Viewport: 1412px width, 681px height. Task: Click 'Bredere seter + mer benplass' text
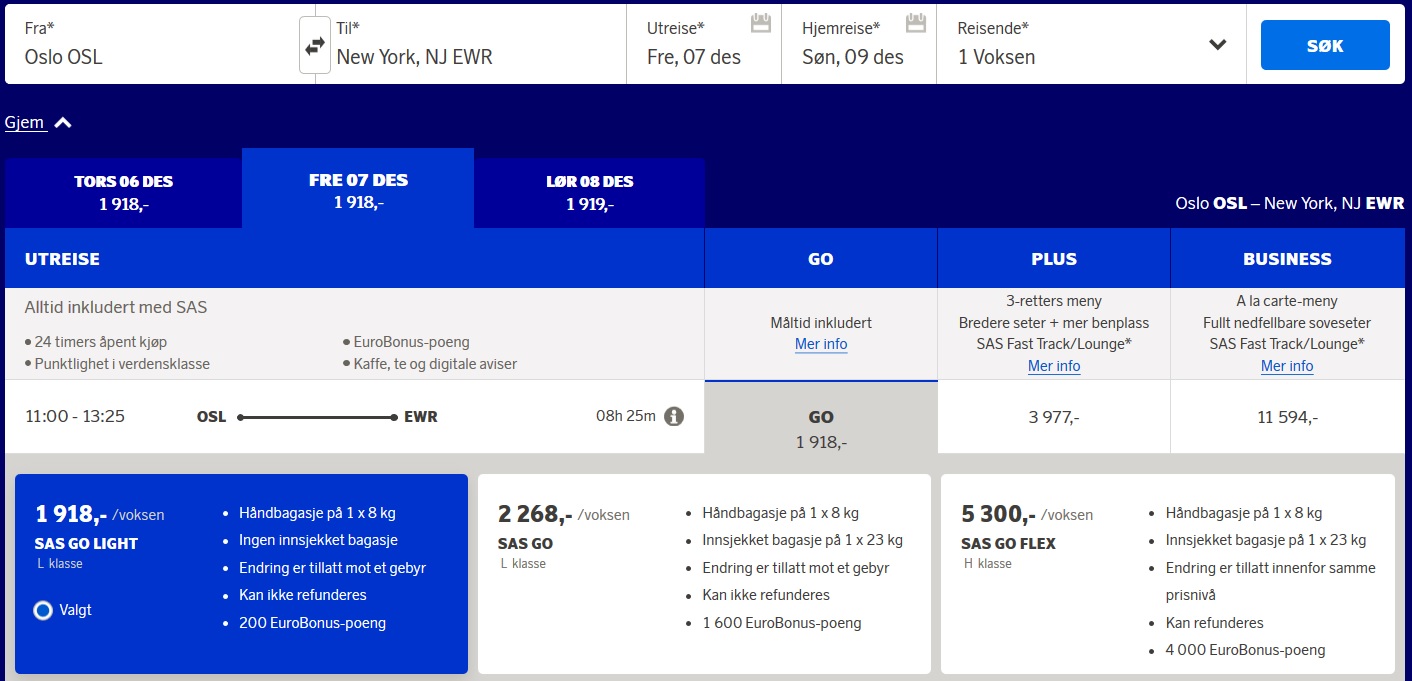[1054, 323]
